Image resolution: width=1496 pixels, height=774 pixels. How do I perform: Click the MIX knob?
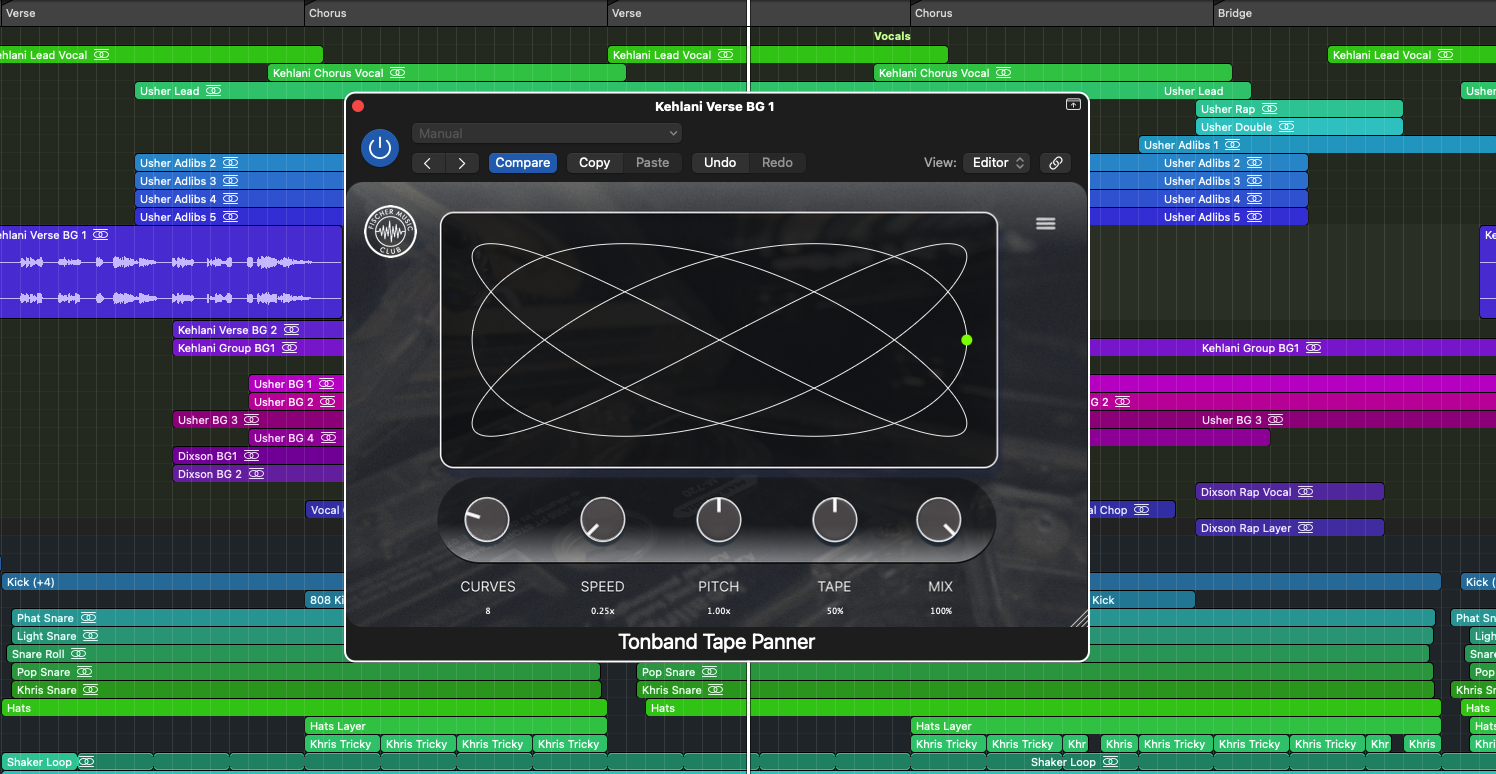point(939,520)
